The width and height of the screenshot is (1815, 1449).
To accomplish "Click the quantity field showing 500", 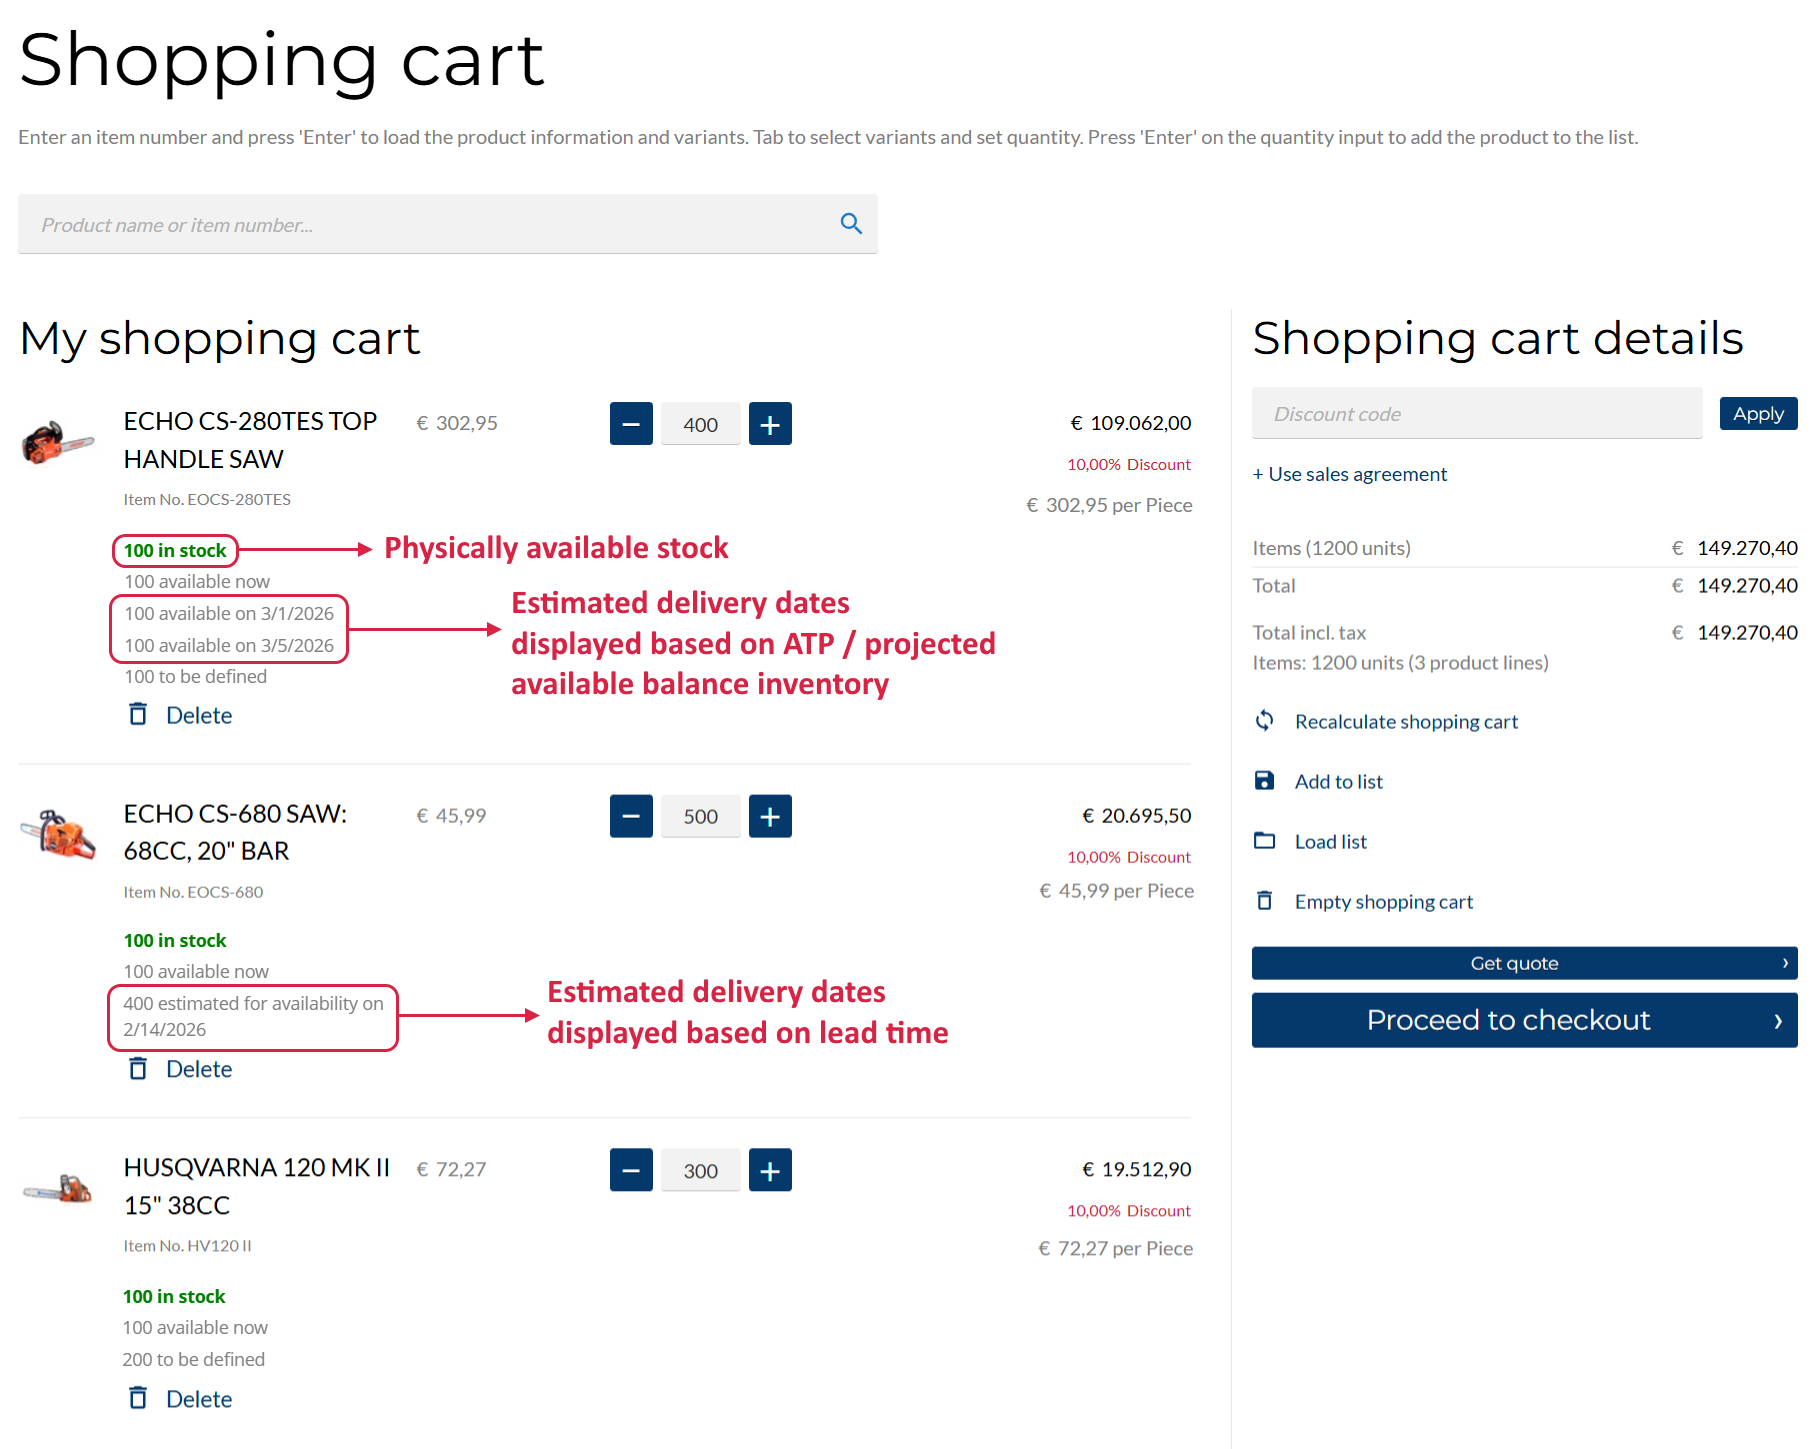I will [x=701, y=816].
